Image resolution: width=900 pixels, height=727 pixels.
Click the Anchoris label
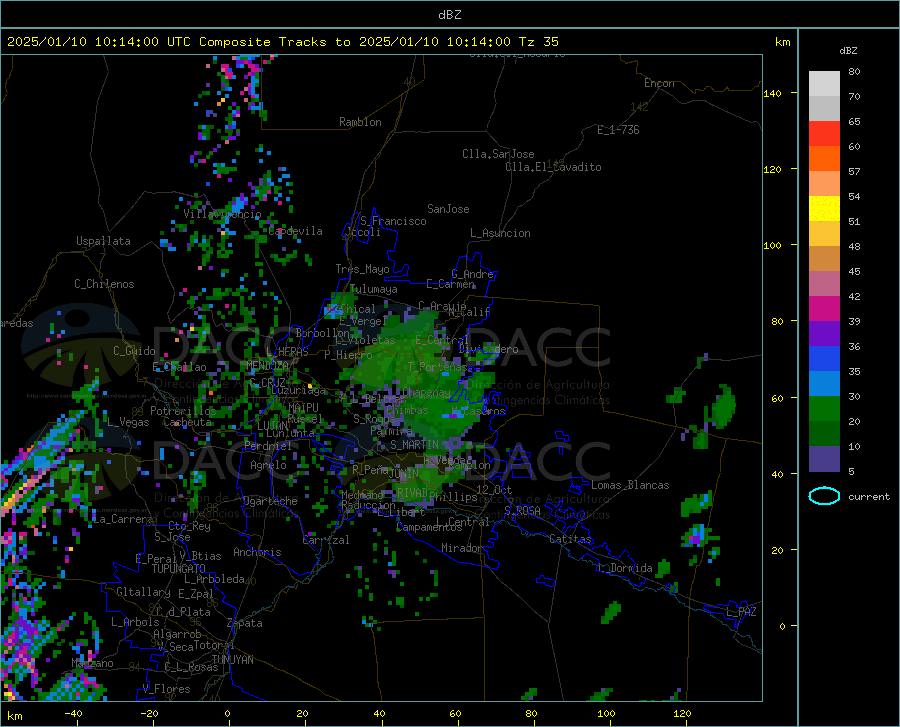coord(257,552)
